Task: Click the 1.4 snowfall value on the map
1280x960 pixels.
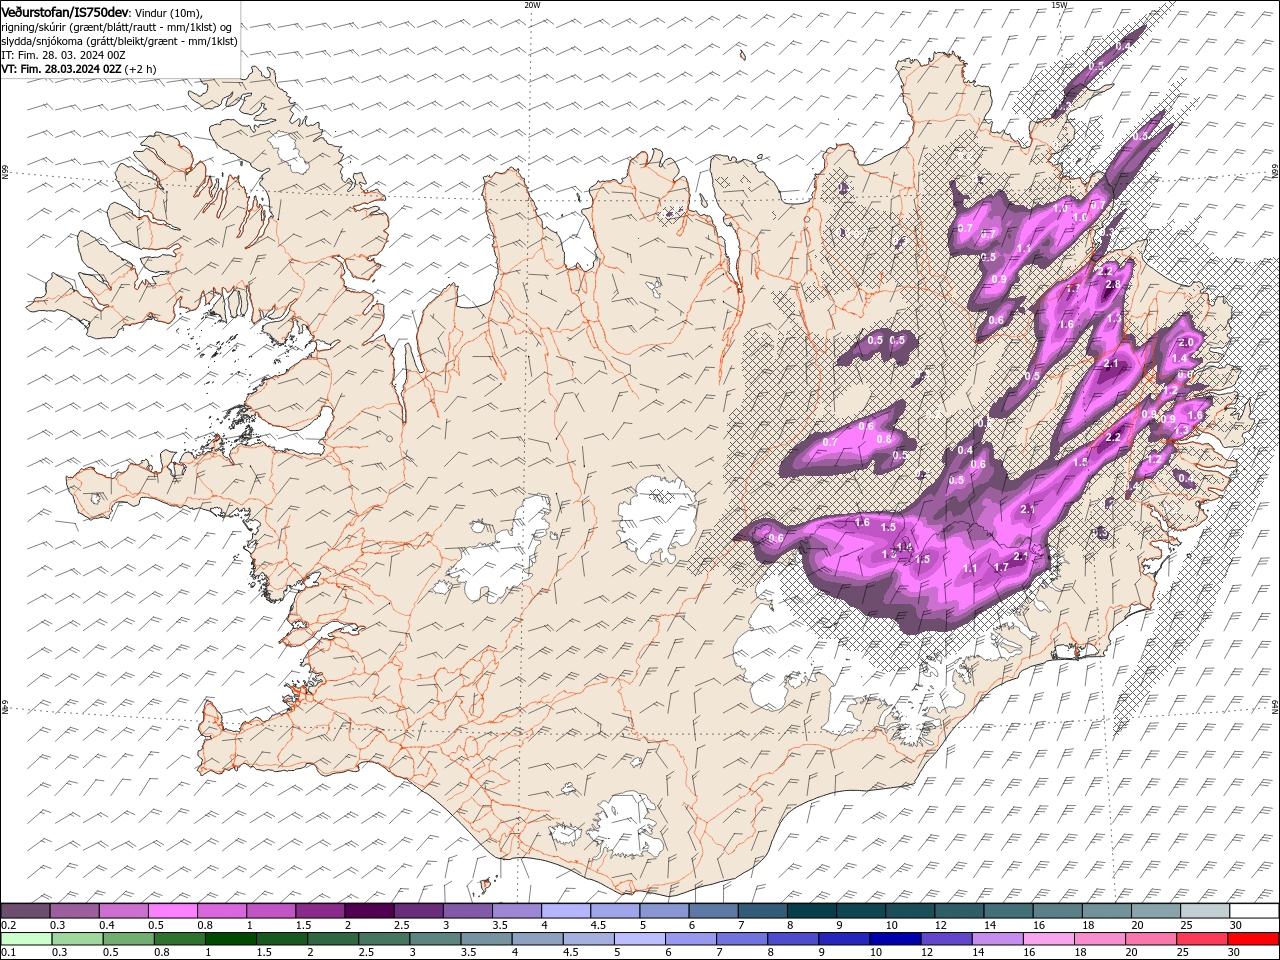Action: click(1179, 359)
